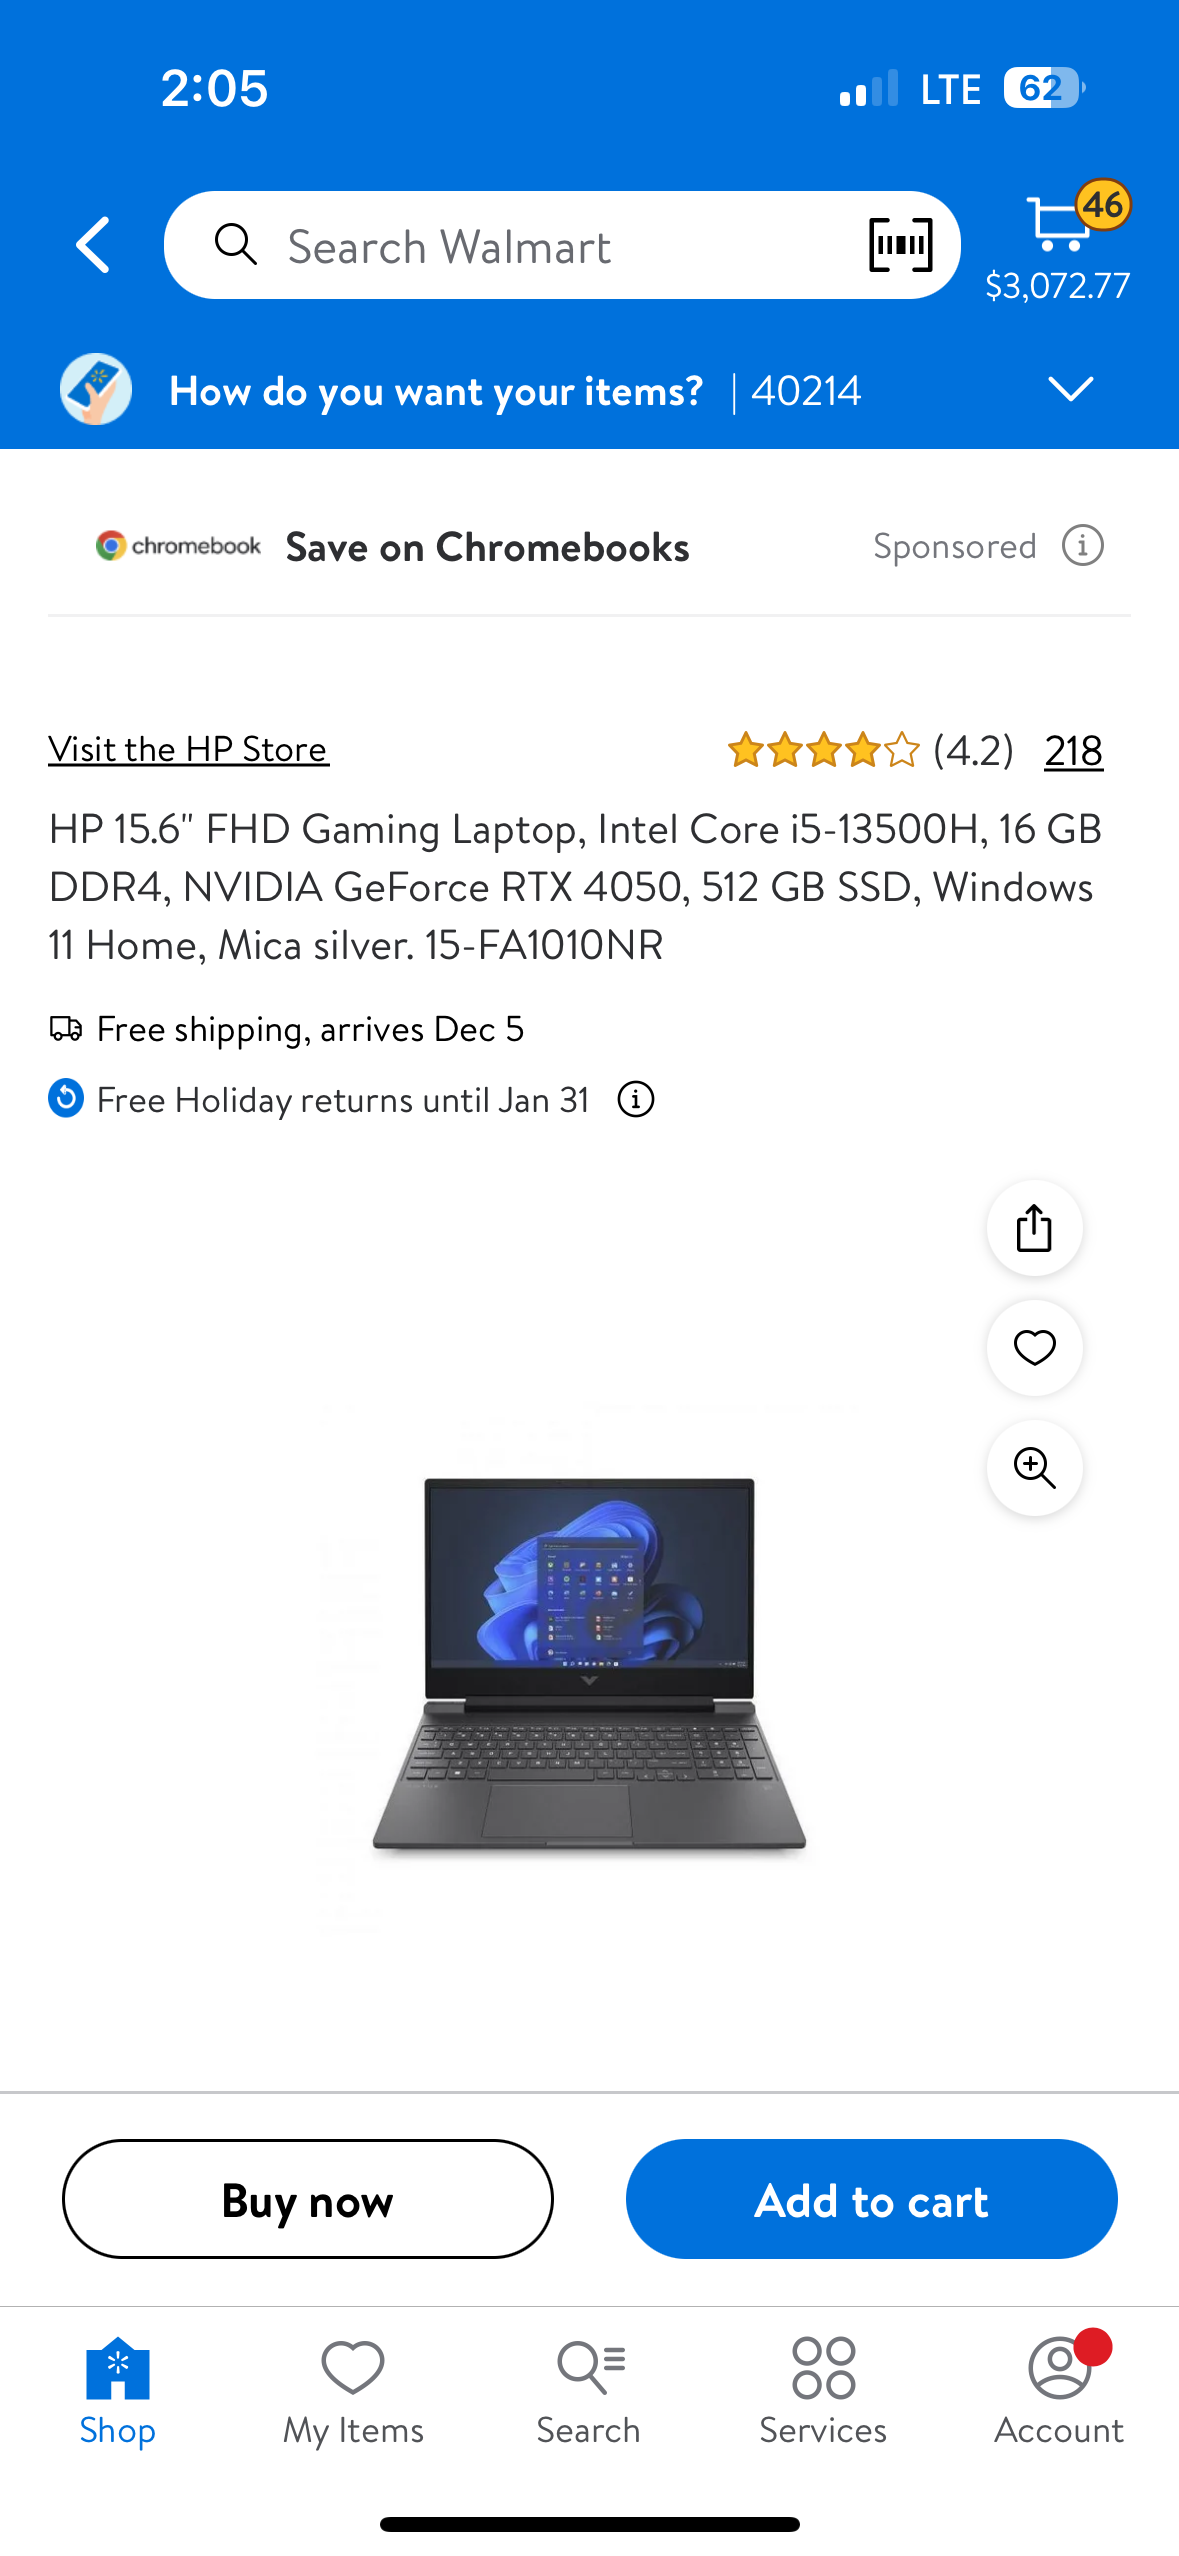1179x2556 pixels.
Task: Open the Services tab
Action: (x=823, y=2393)
